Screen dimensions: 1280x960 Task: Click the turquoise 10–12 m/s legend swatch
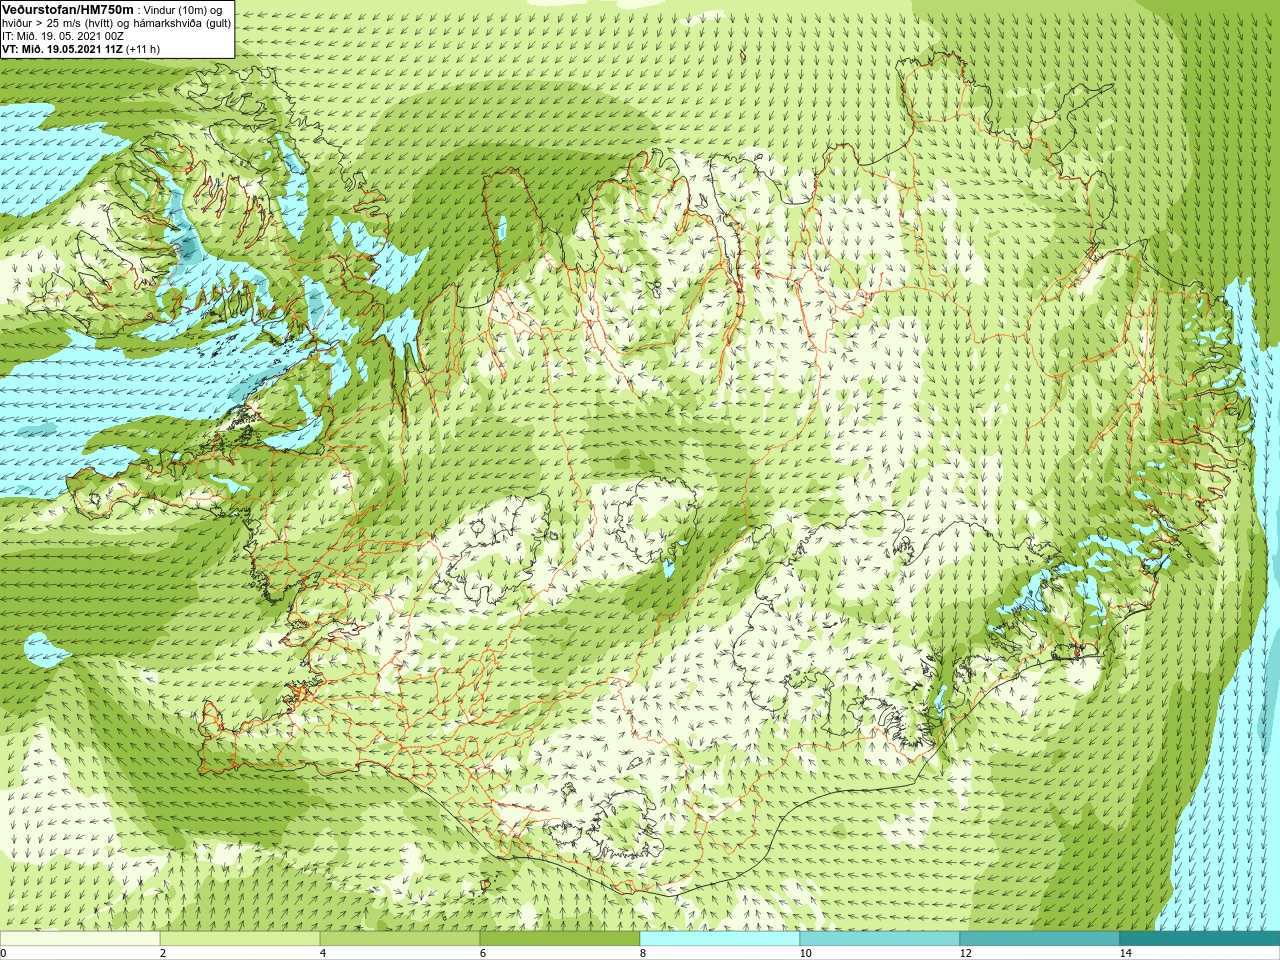pyautogui.click(x=880, y=939)
